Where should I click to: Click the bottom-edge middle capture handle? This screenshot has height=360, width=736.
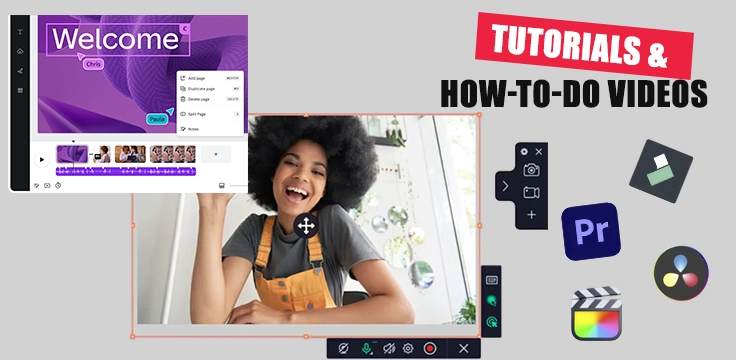click(x=306, y=336)
